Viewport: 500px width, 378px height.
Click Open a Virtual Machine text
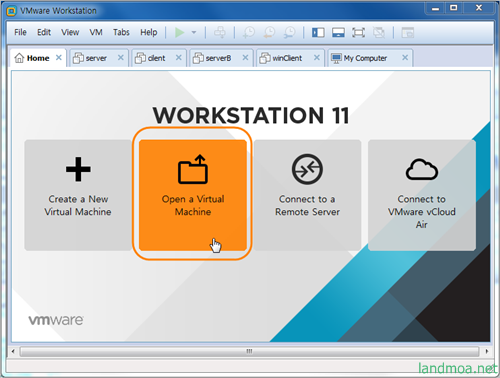tap(193, 205)
